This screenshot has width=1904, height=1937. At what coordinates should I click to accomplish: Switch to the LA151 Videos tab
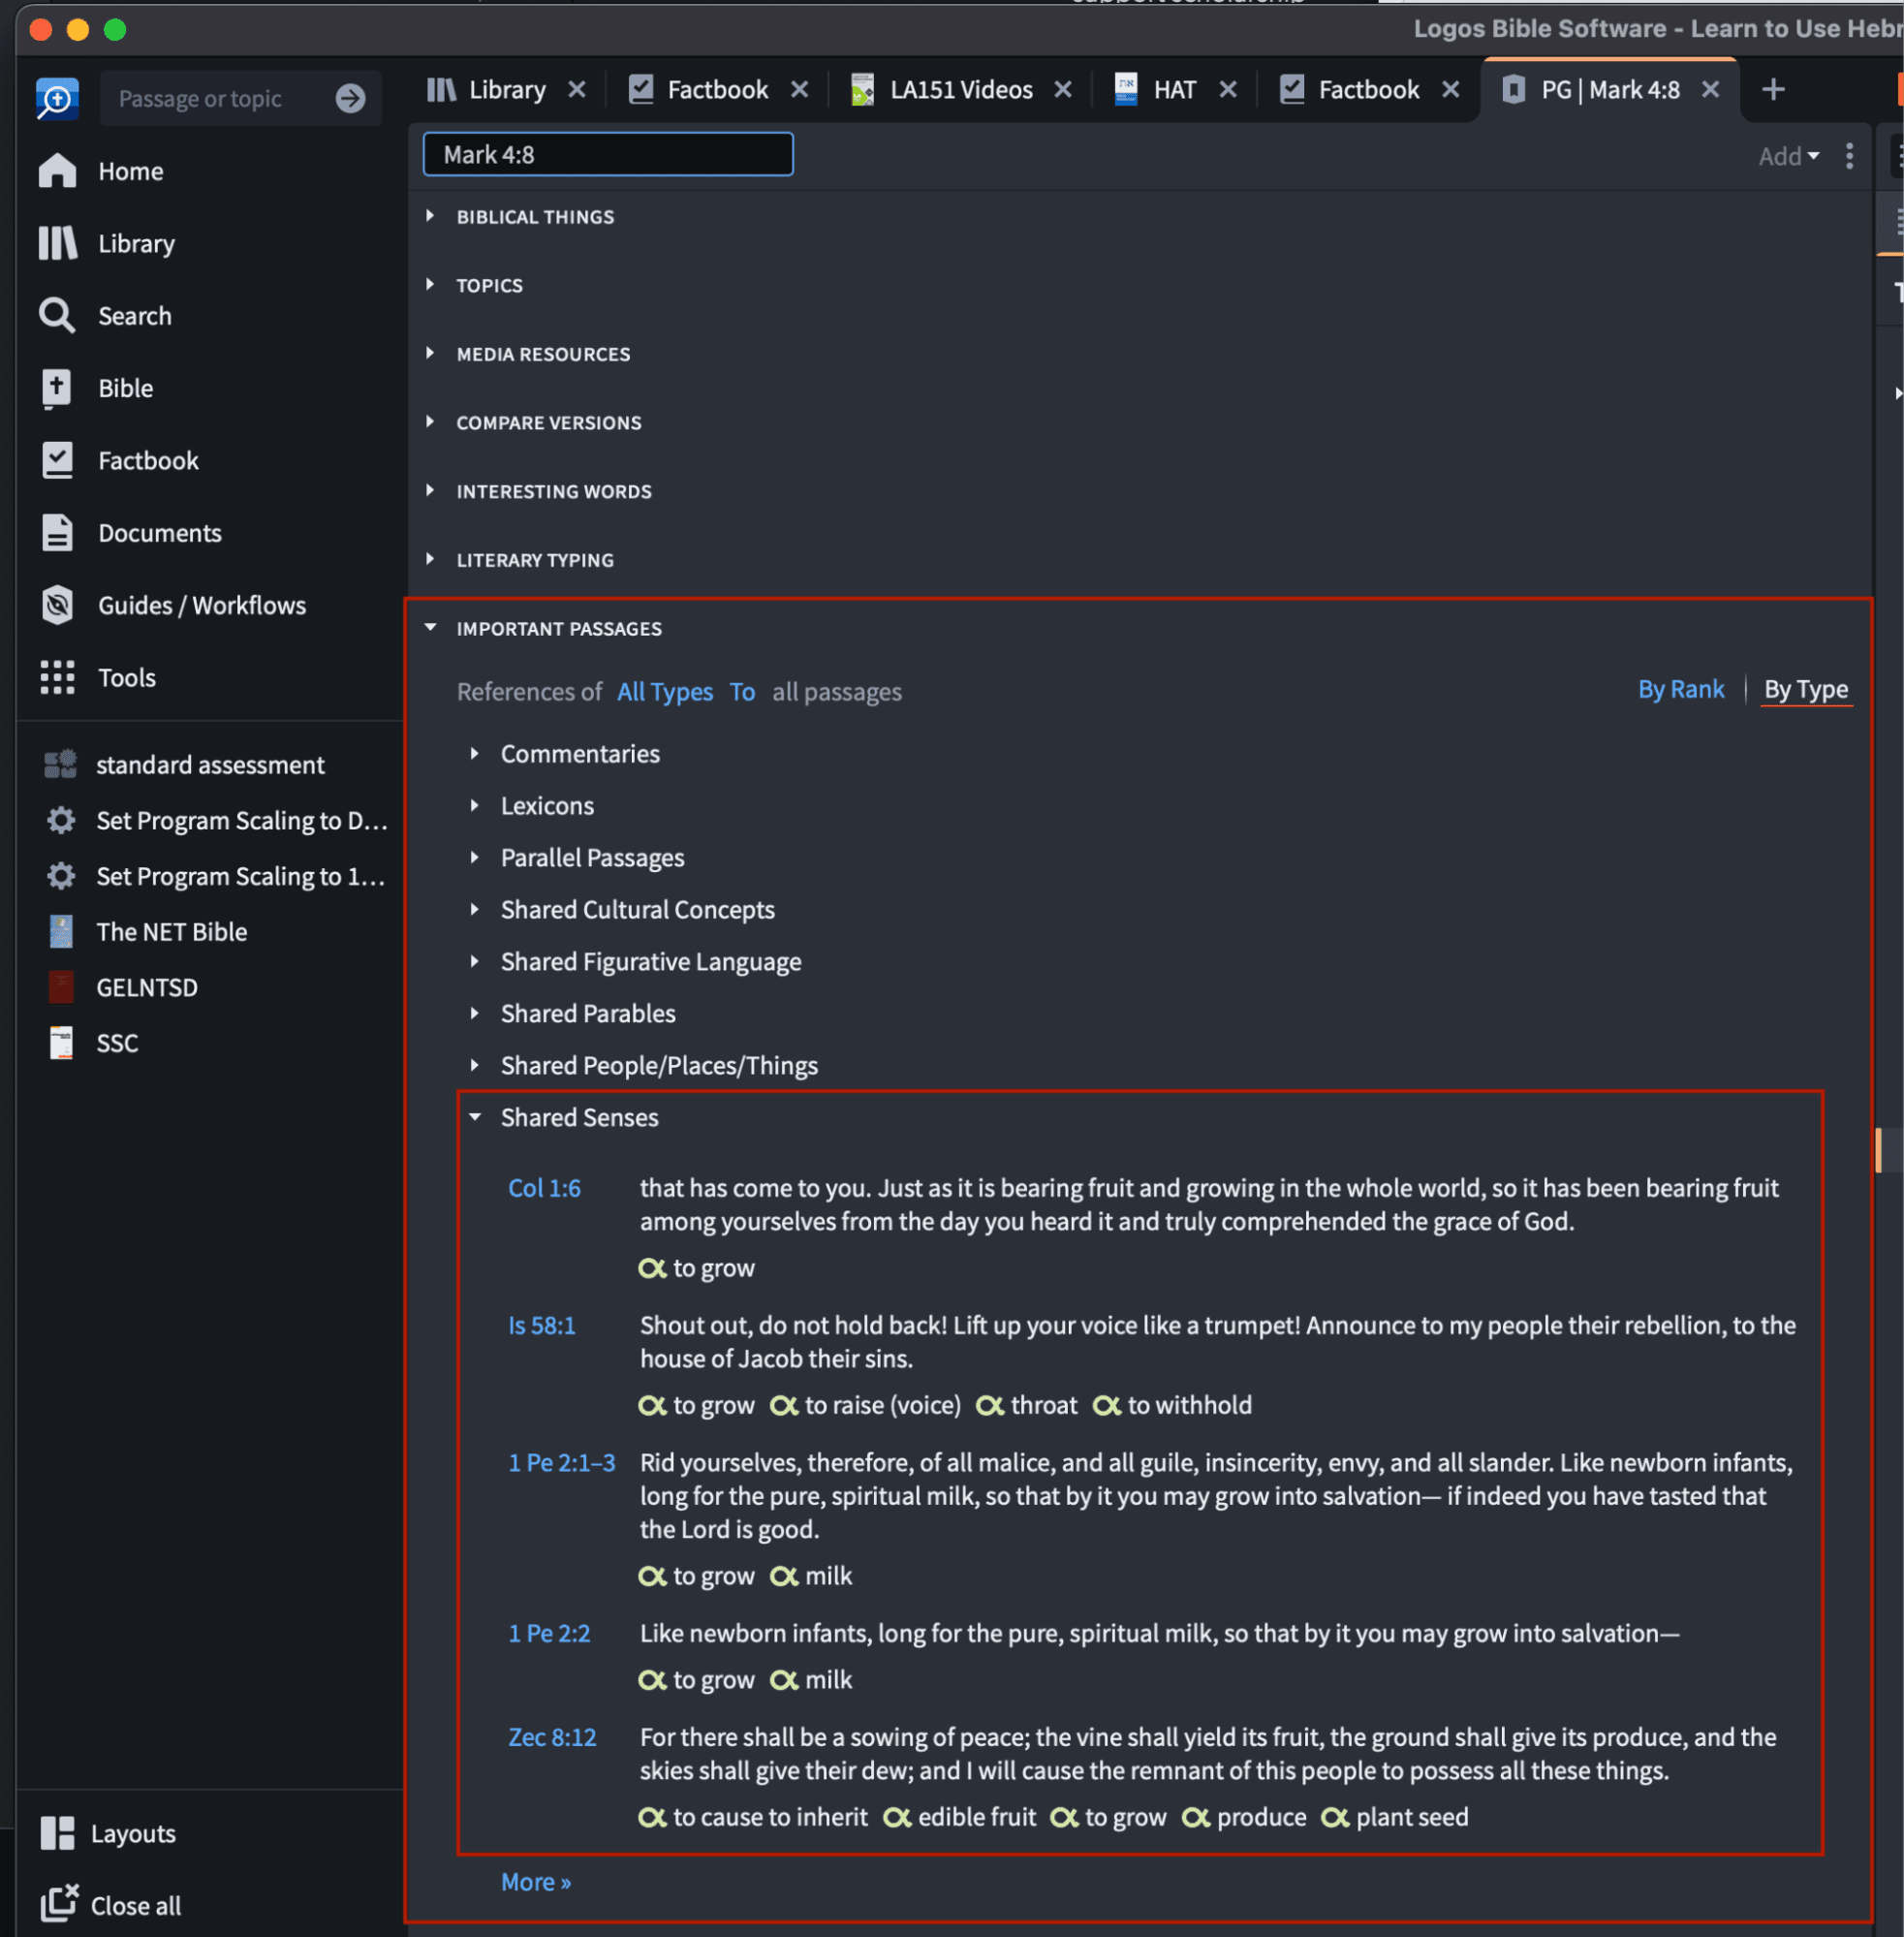pos(961,89)
